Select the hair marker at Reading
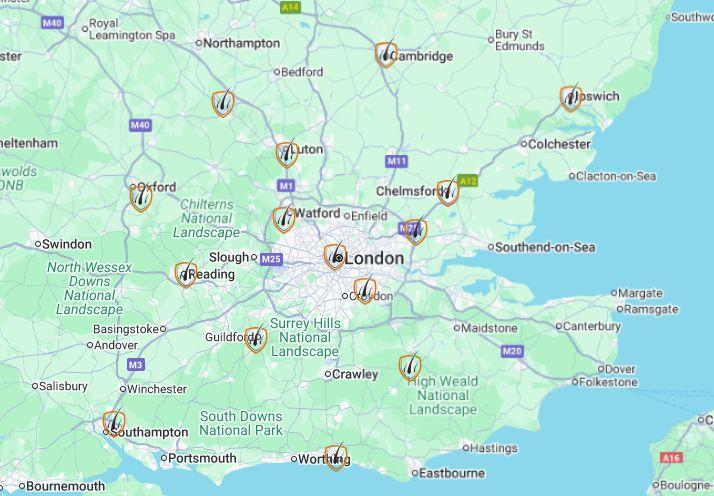The width and height of the screenshot is (714, 496). click(186, 273)
